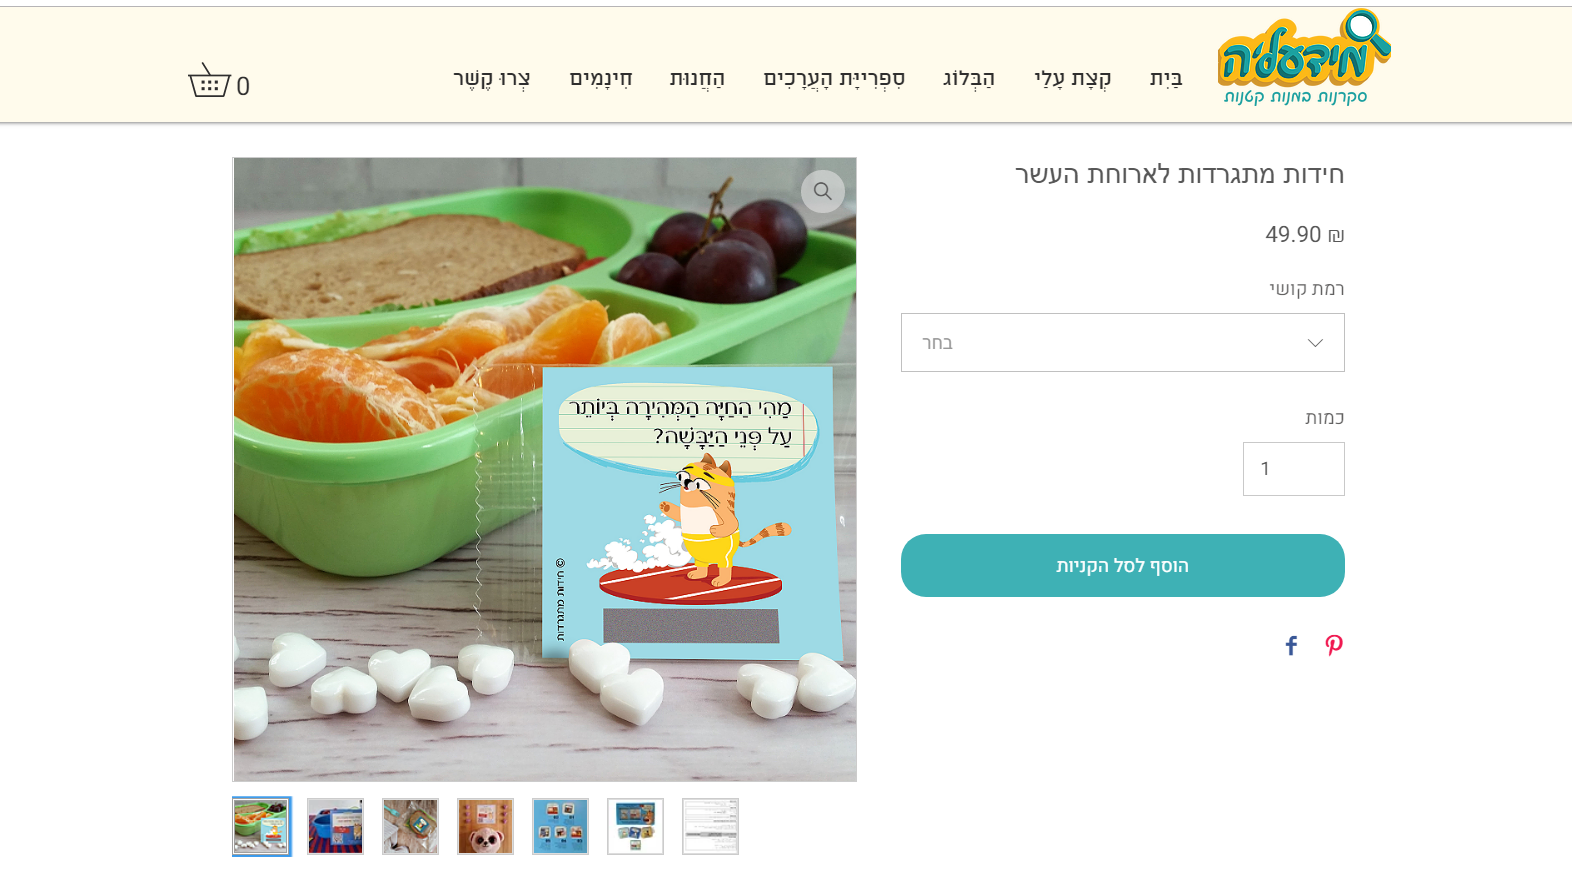
Task: Select the blue bowl on striped cloth thumbnail
Action: (x=335, y=826)
